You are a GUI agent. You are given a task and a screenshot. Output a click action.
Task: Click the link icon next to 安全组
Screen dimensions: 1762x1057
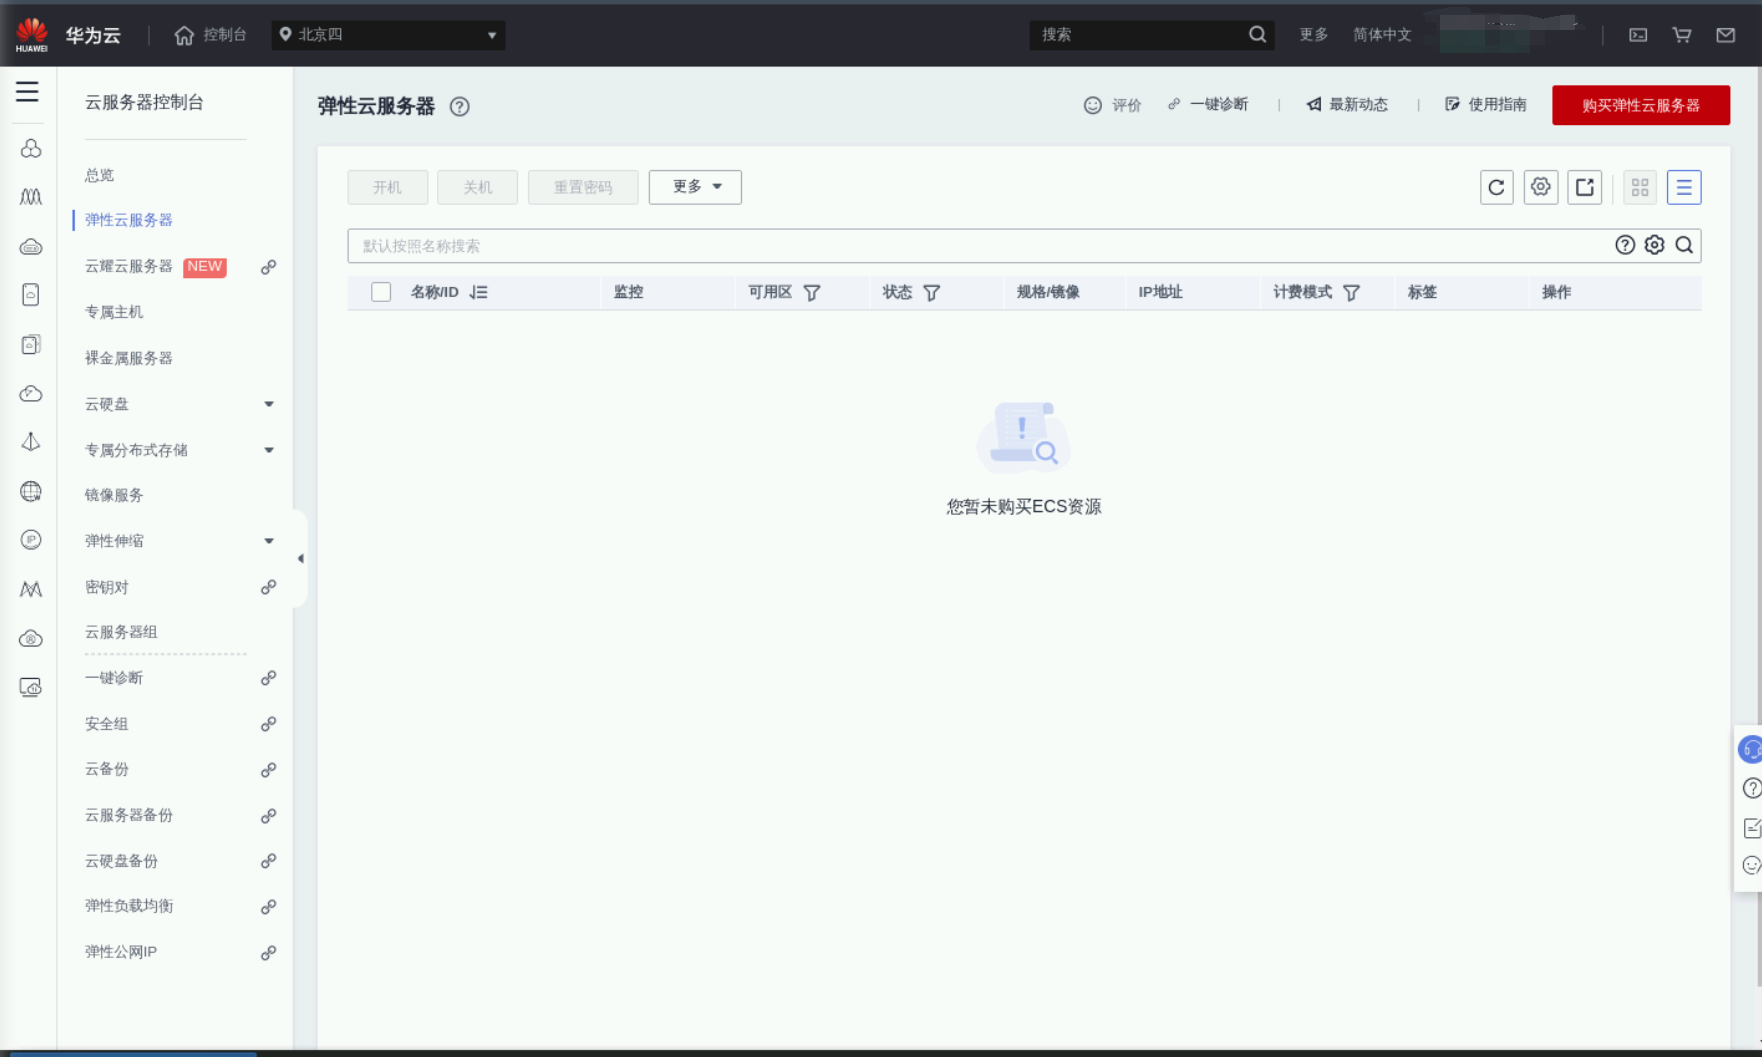click(268, 724)
